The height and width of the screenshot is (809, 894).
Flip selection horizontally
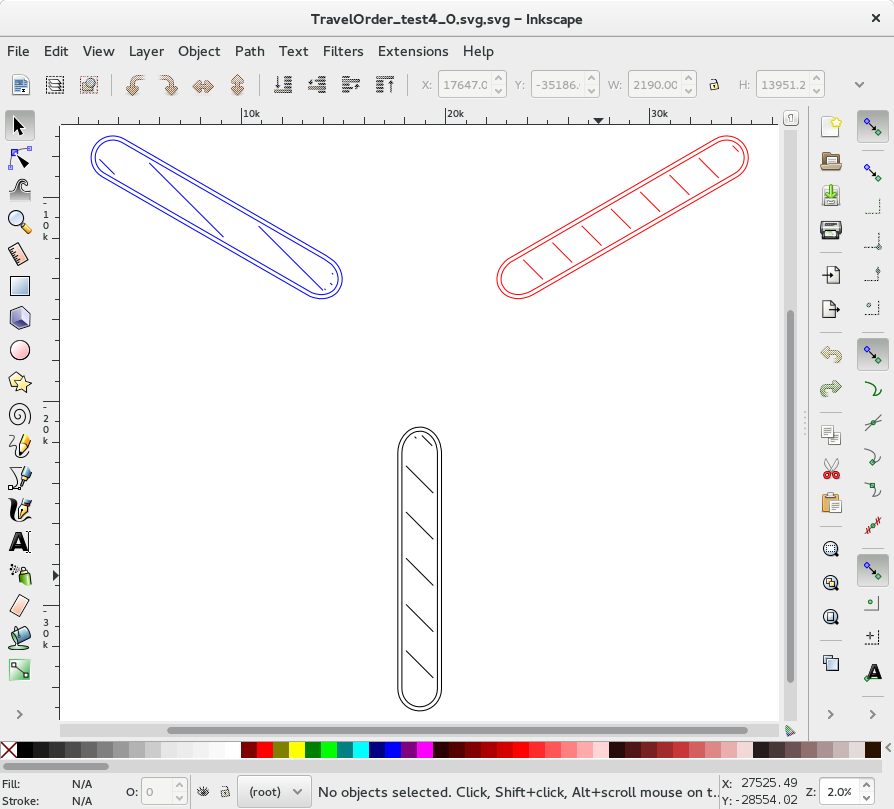pos(203,85)
